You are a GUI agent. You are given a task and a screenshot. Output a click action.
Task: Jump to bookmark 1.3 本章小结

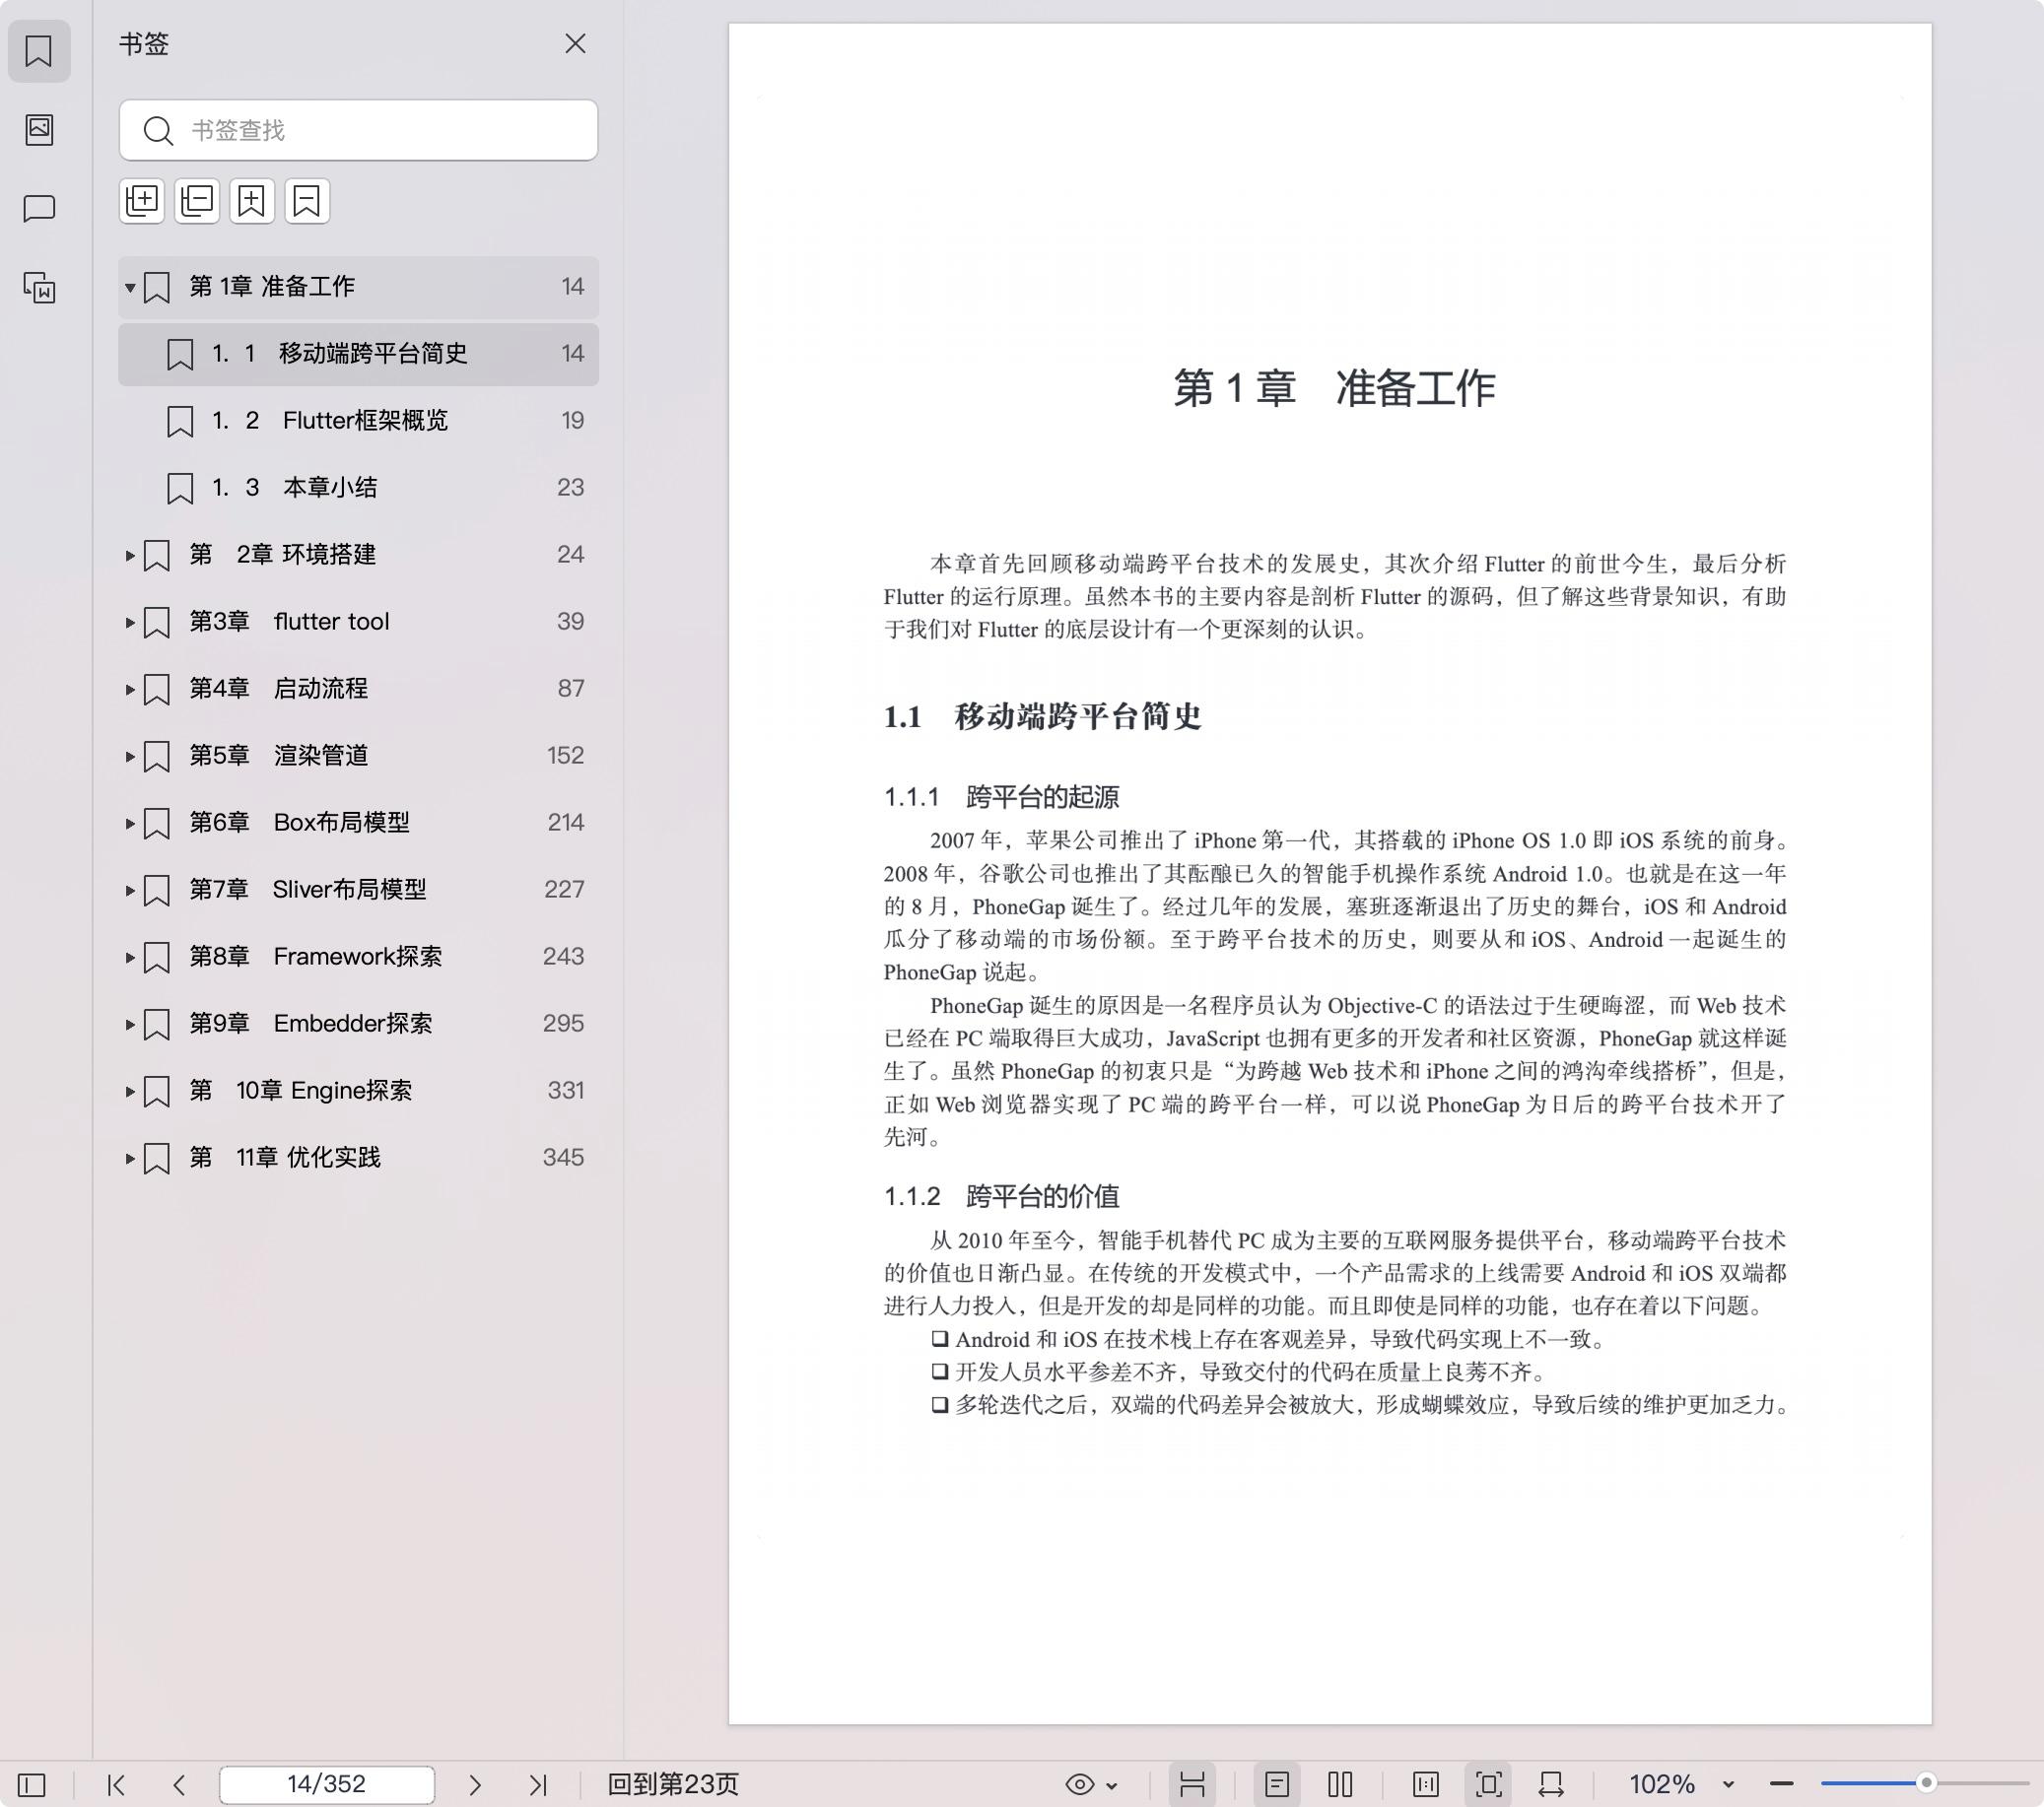click(358, 488)
